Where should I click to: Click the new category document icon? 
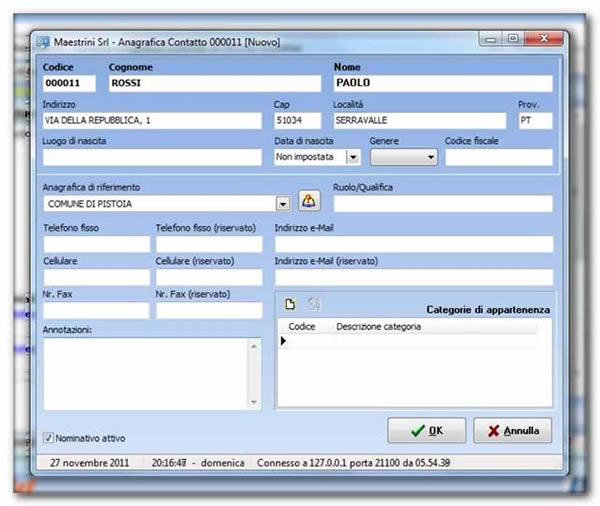click(291, 304)
